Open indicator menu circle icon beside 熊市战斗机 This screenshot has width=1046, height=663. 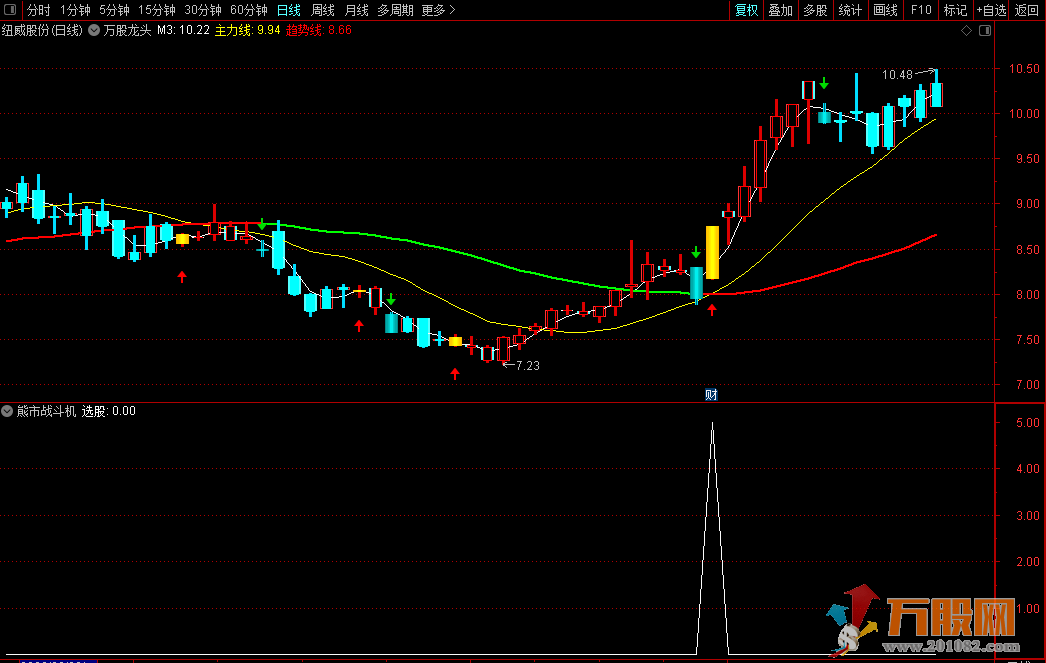point(7,411)
